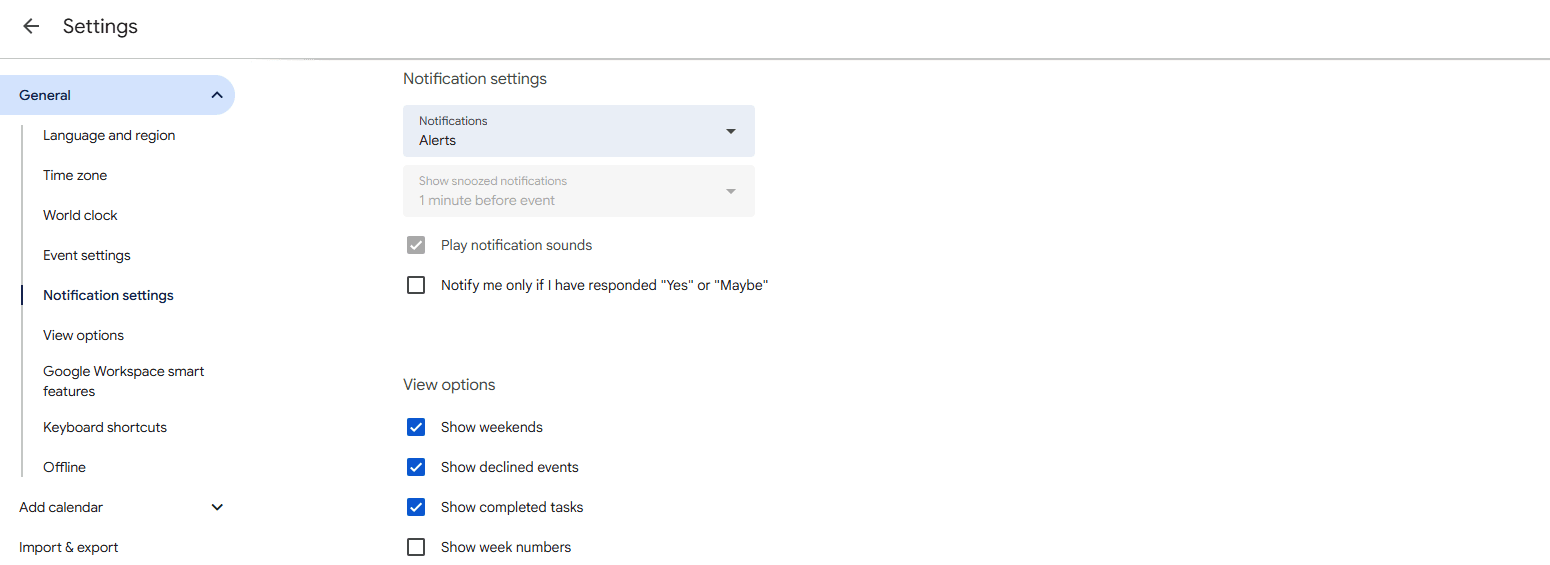
Task: Uncheck the Show weekends checkbox
Action: (x=416, y=427)
